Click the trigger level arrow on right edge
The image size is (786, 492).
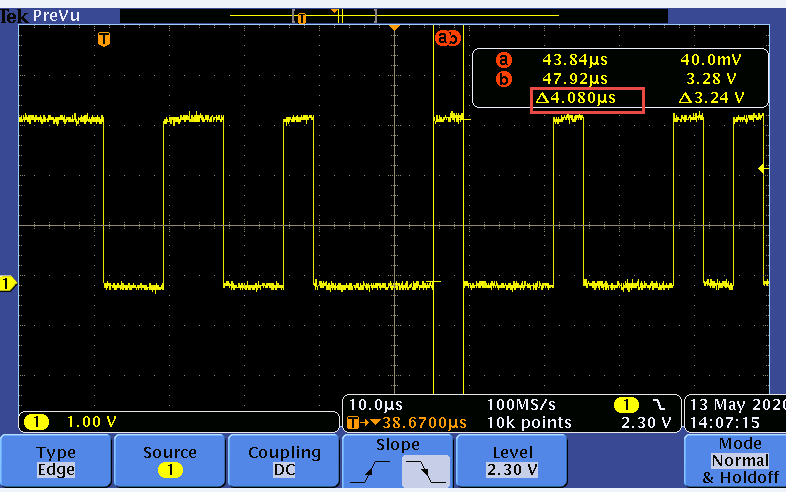762,169
